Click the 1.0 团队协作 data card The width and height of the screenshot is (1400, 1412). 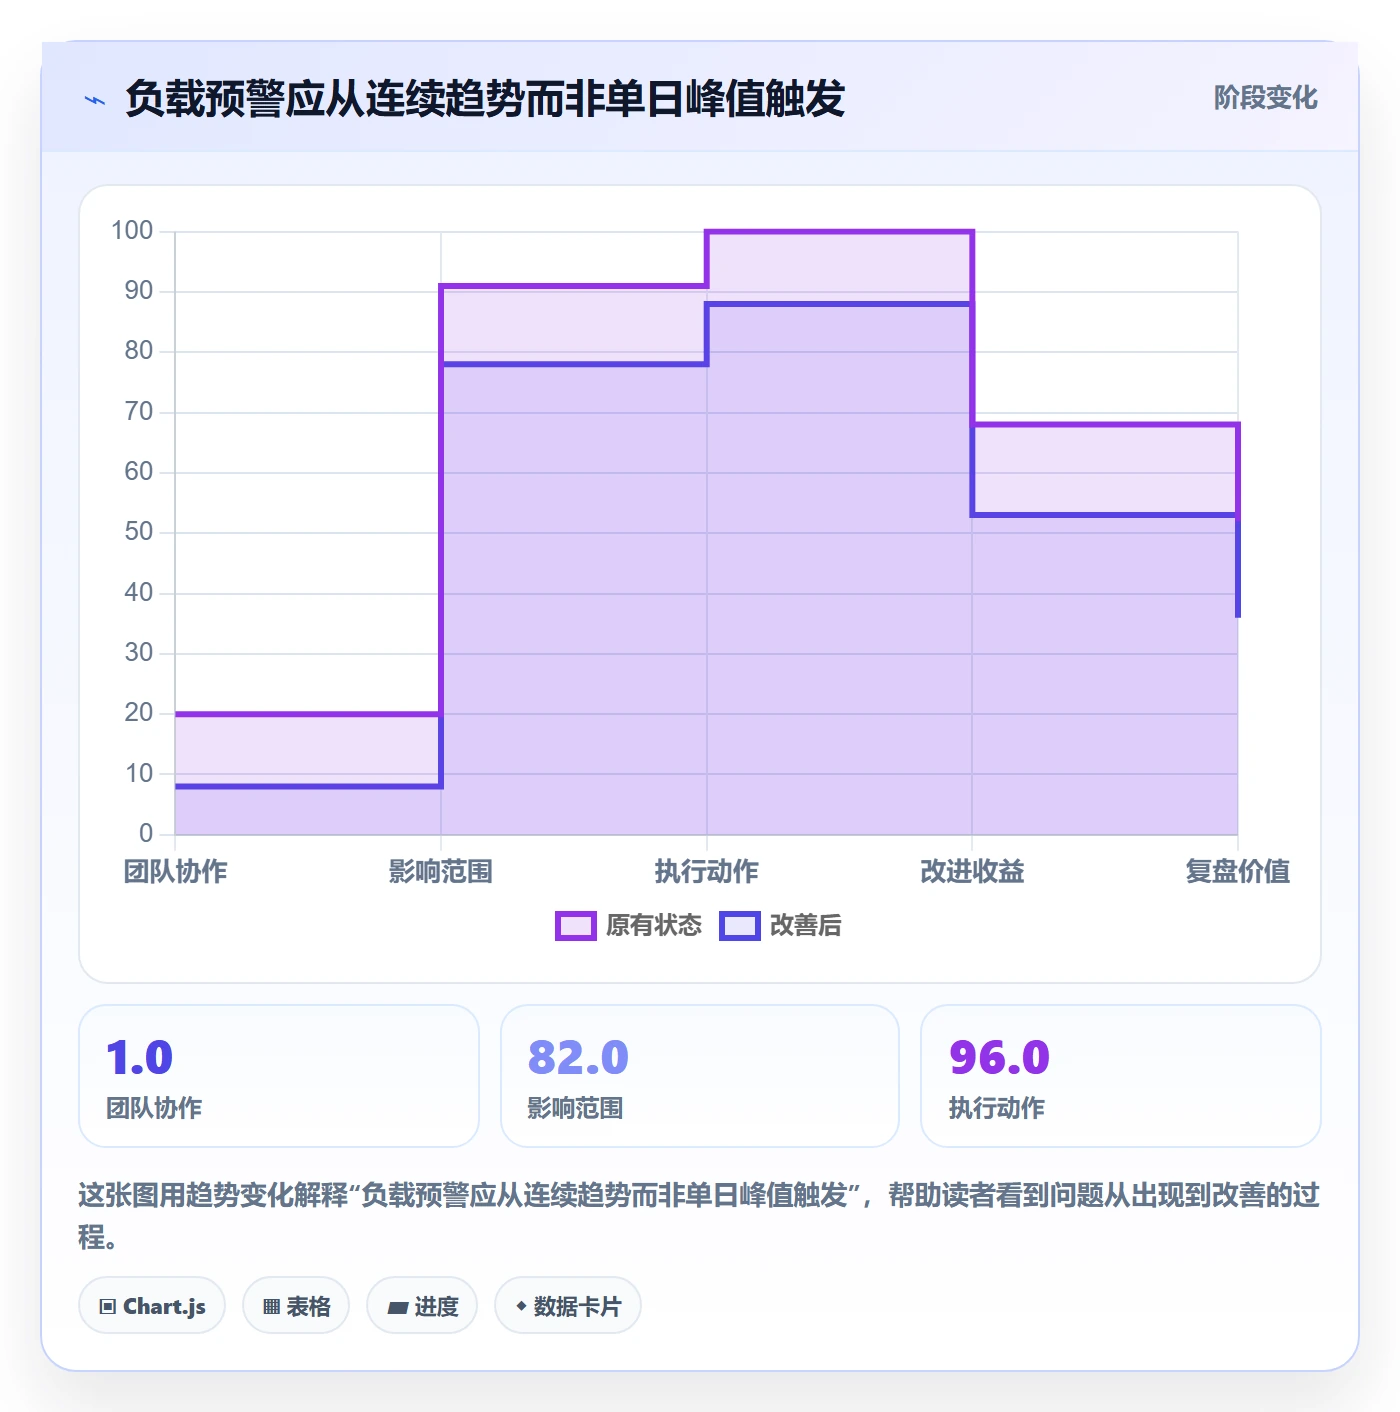(x=279, y=1076)
